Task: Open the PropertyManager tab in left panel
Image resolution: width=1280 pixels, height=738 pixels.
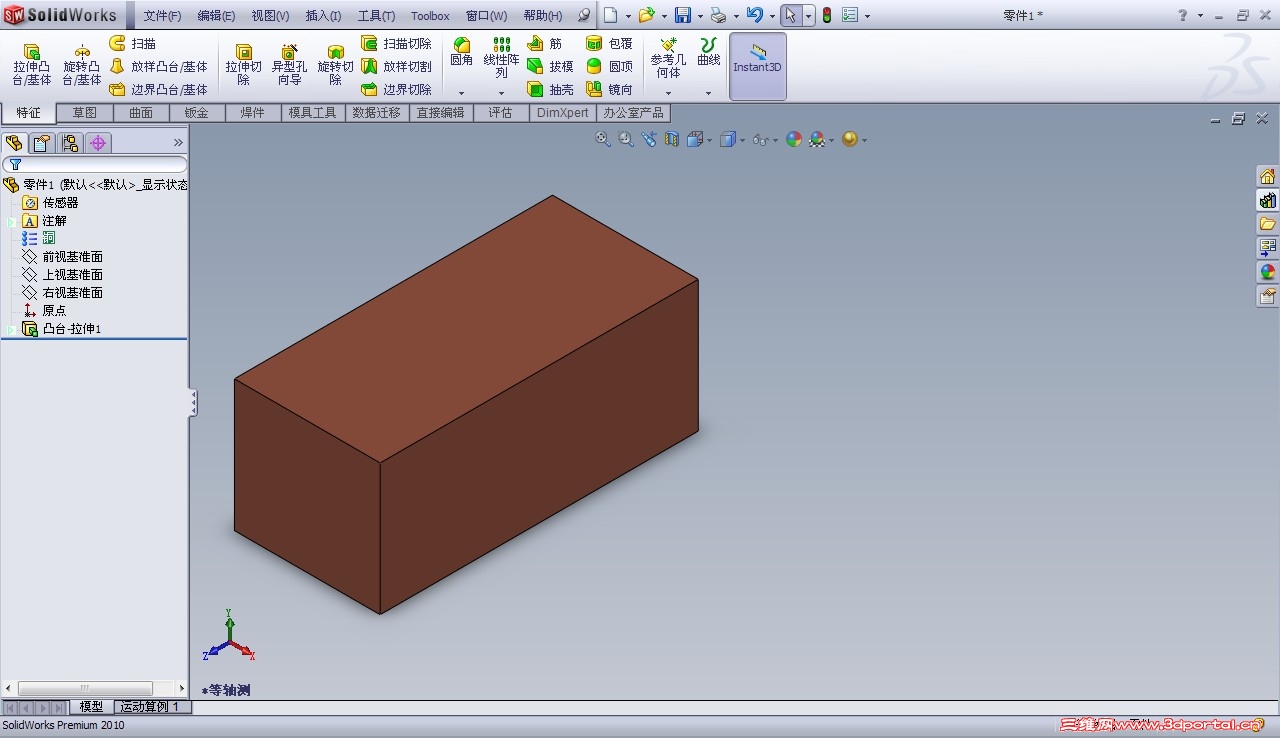Action: click(x=41, y=143)
